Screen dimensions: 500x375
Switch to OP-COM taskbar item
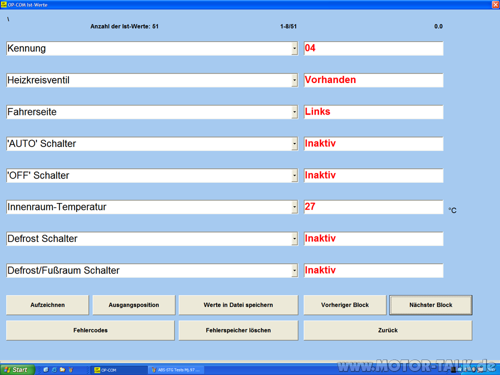pos(118,370)
